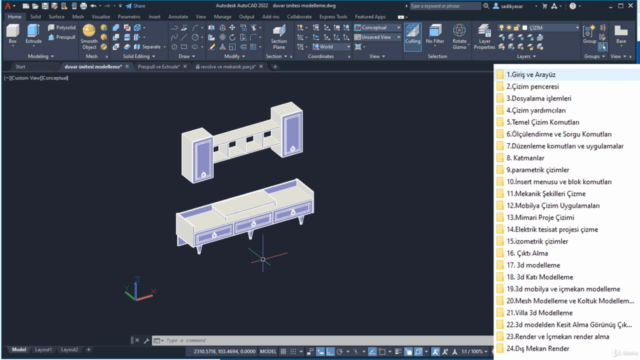Toggle snap mode in status bar
The height and width of the screenshot is (360, 640).
pos(293,351)
